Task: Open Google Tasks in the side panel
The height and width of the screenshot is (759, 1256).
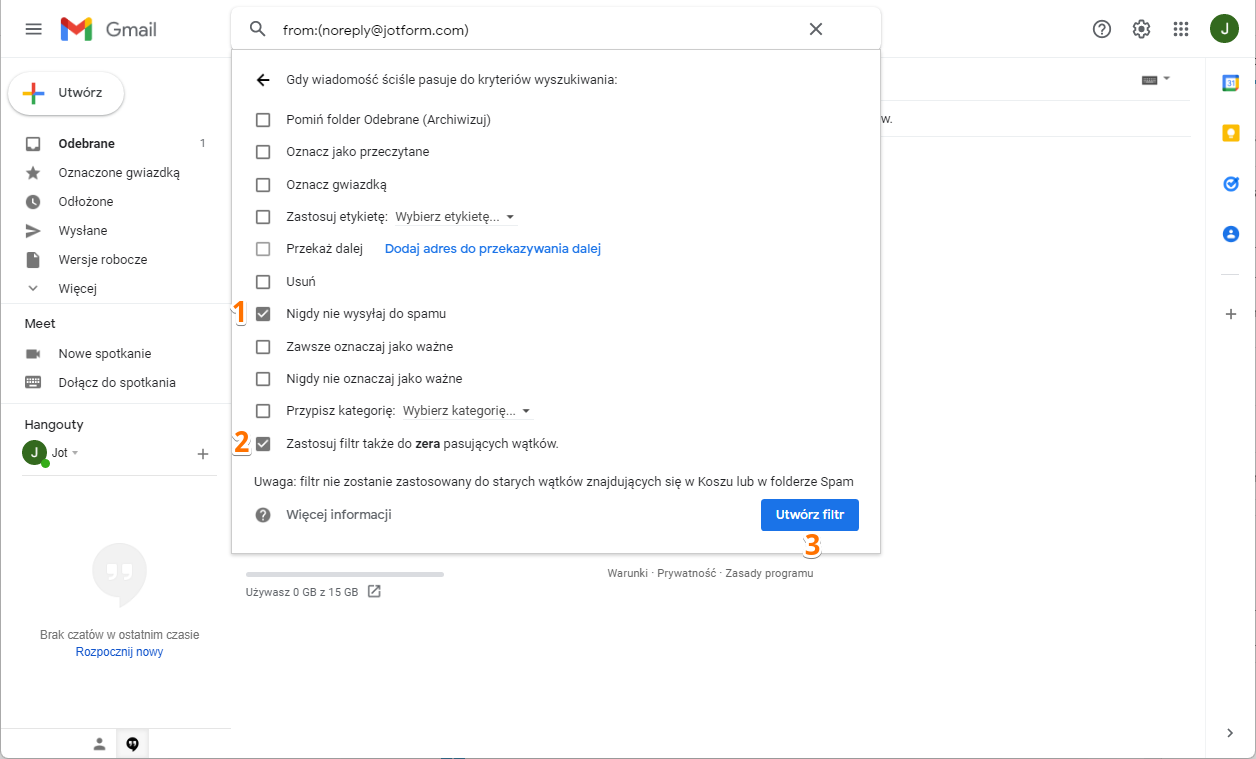Action: [x=1231, y=184]
